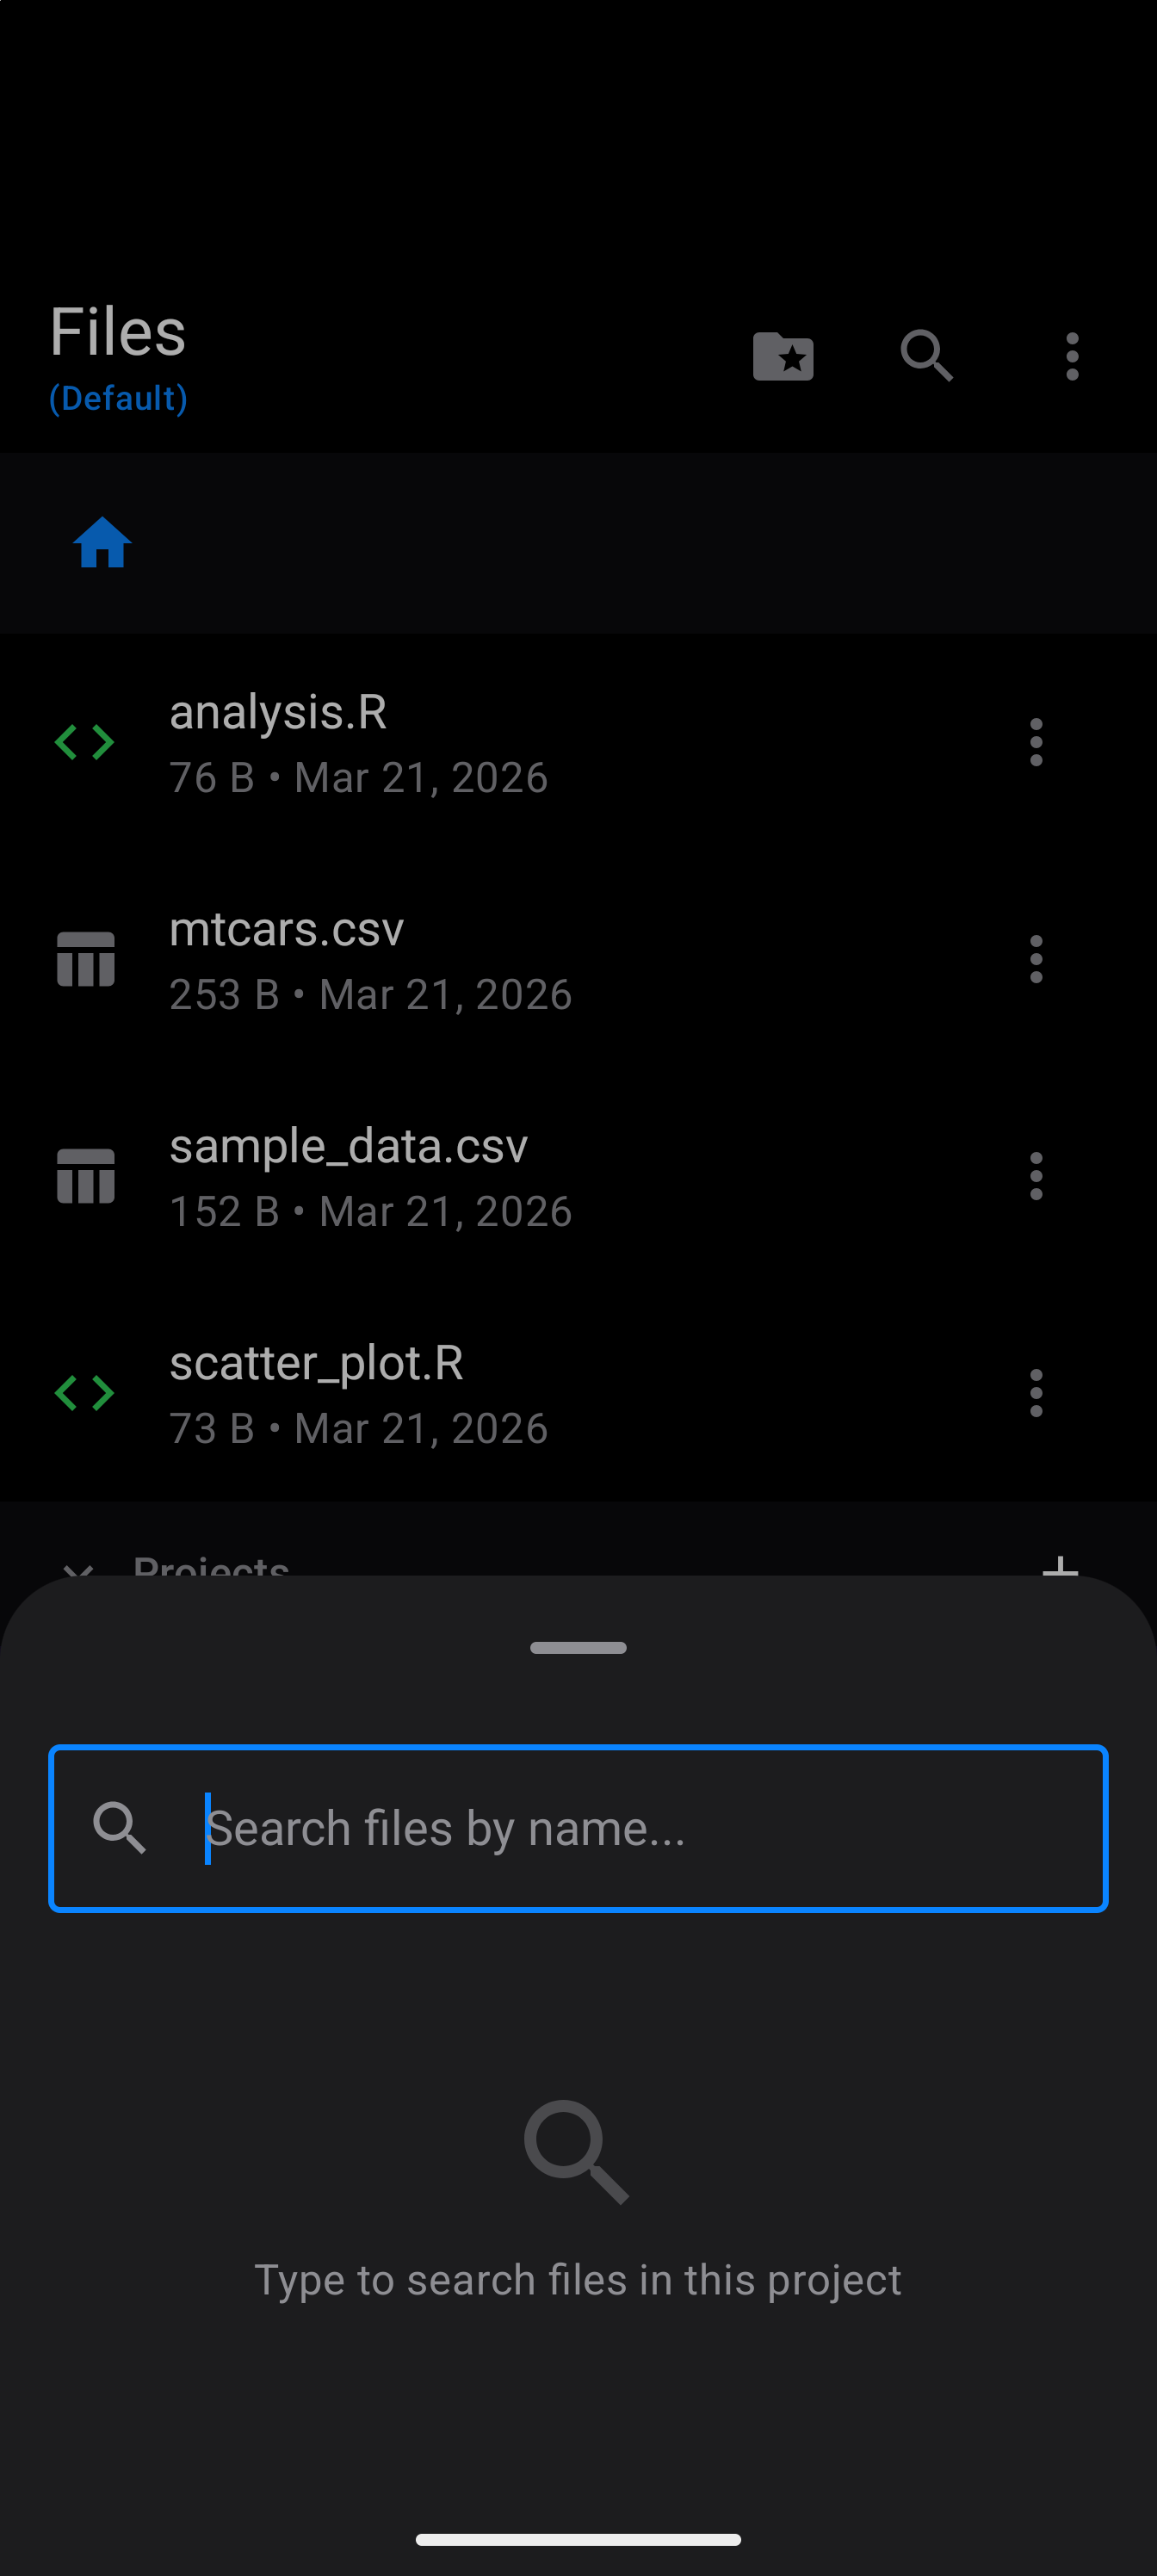Open the header overflow menu
This screenshot has width=1157, height=2576.
pos(1072,356)
